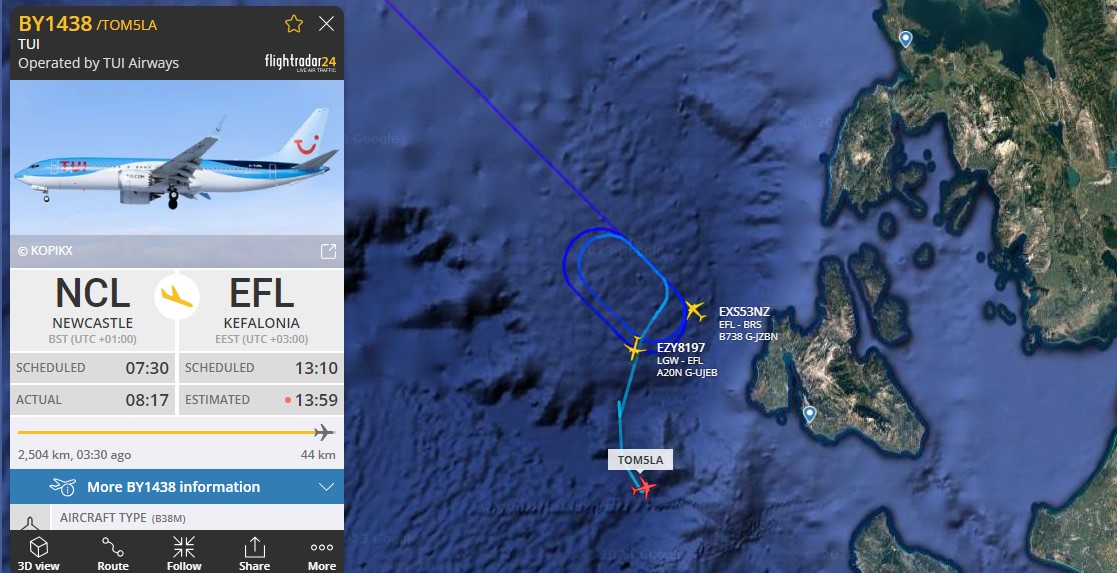1117x573 pixels.
Task: Show the flight Route
Action: click(113, 553)
